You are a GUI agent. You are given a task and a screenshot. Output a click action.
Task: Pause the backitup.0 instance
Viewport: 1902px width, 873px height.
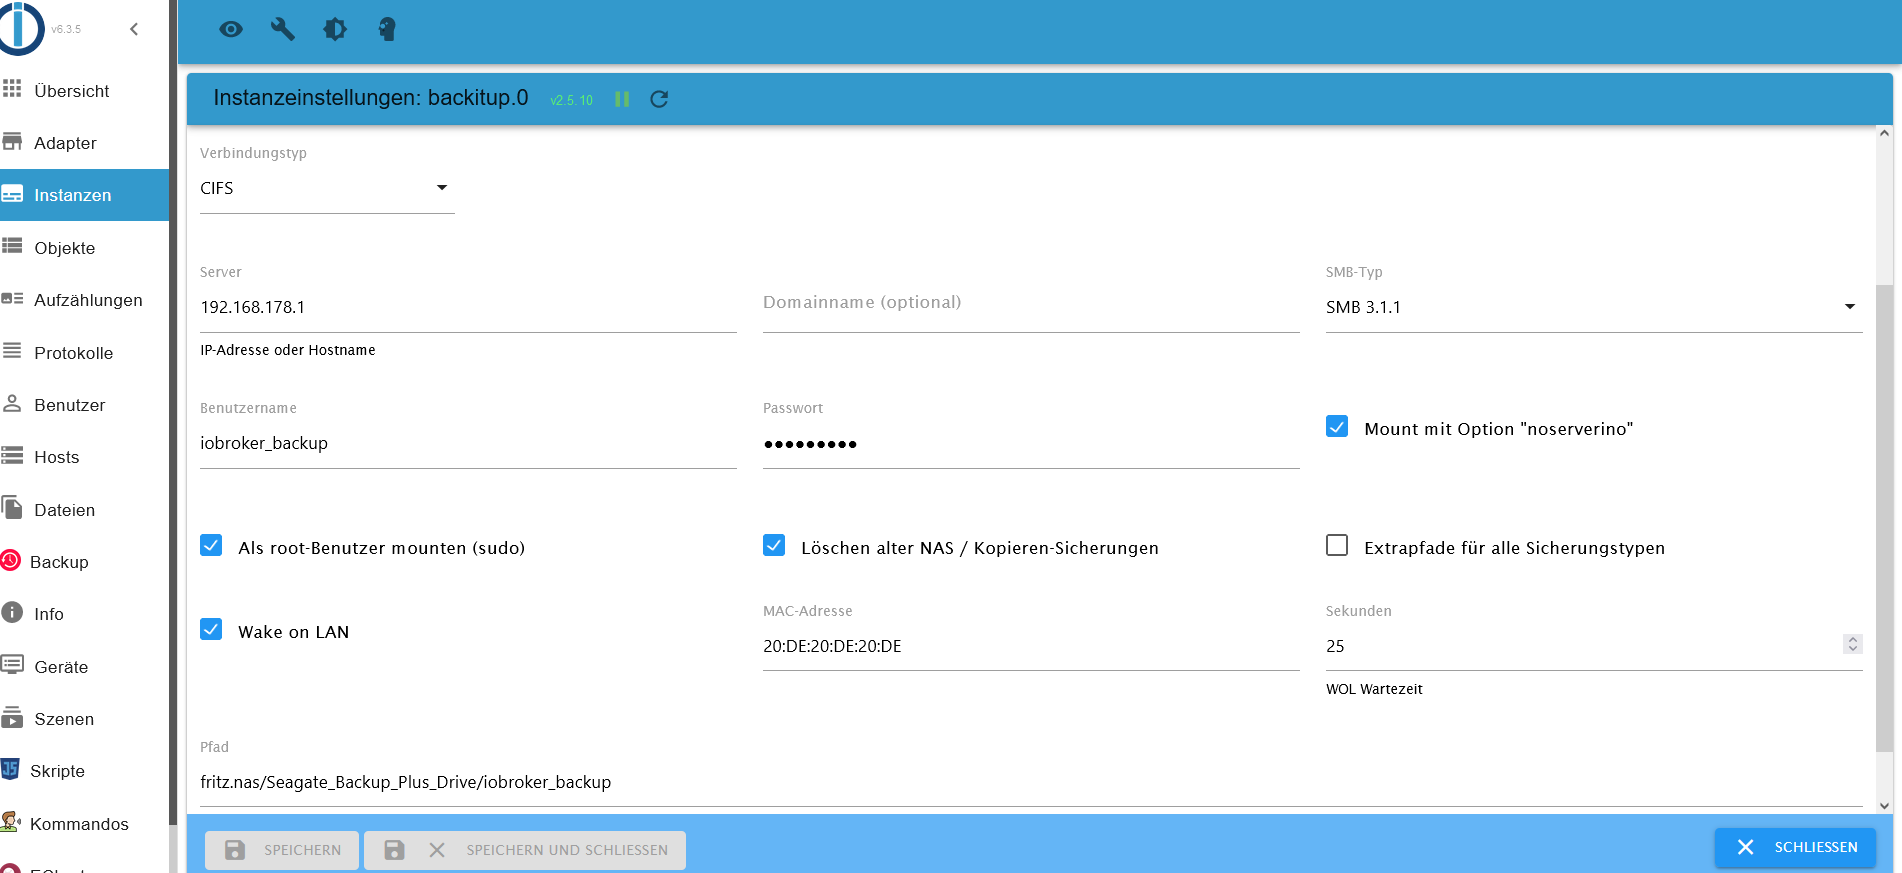coord(622,99)
